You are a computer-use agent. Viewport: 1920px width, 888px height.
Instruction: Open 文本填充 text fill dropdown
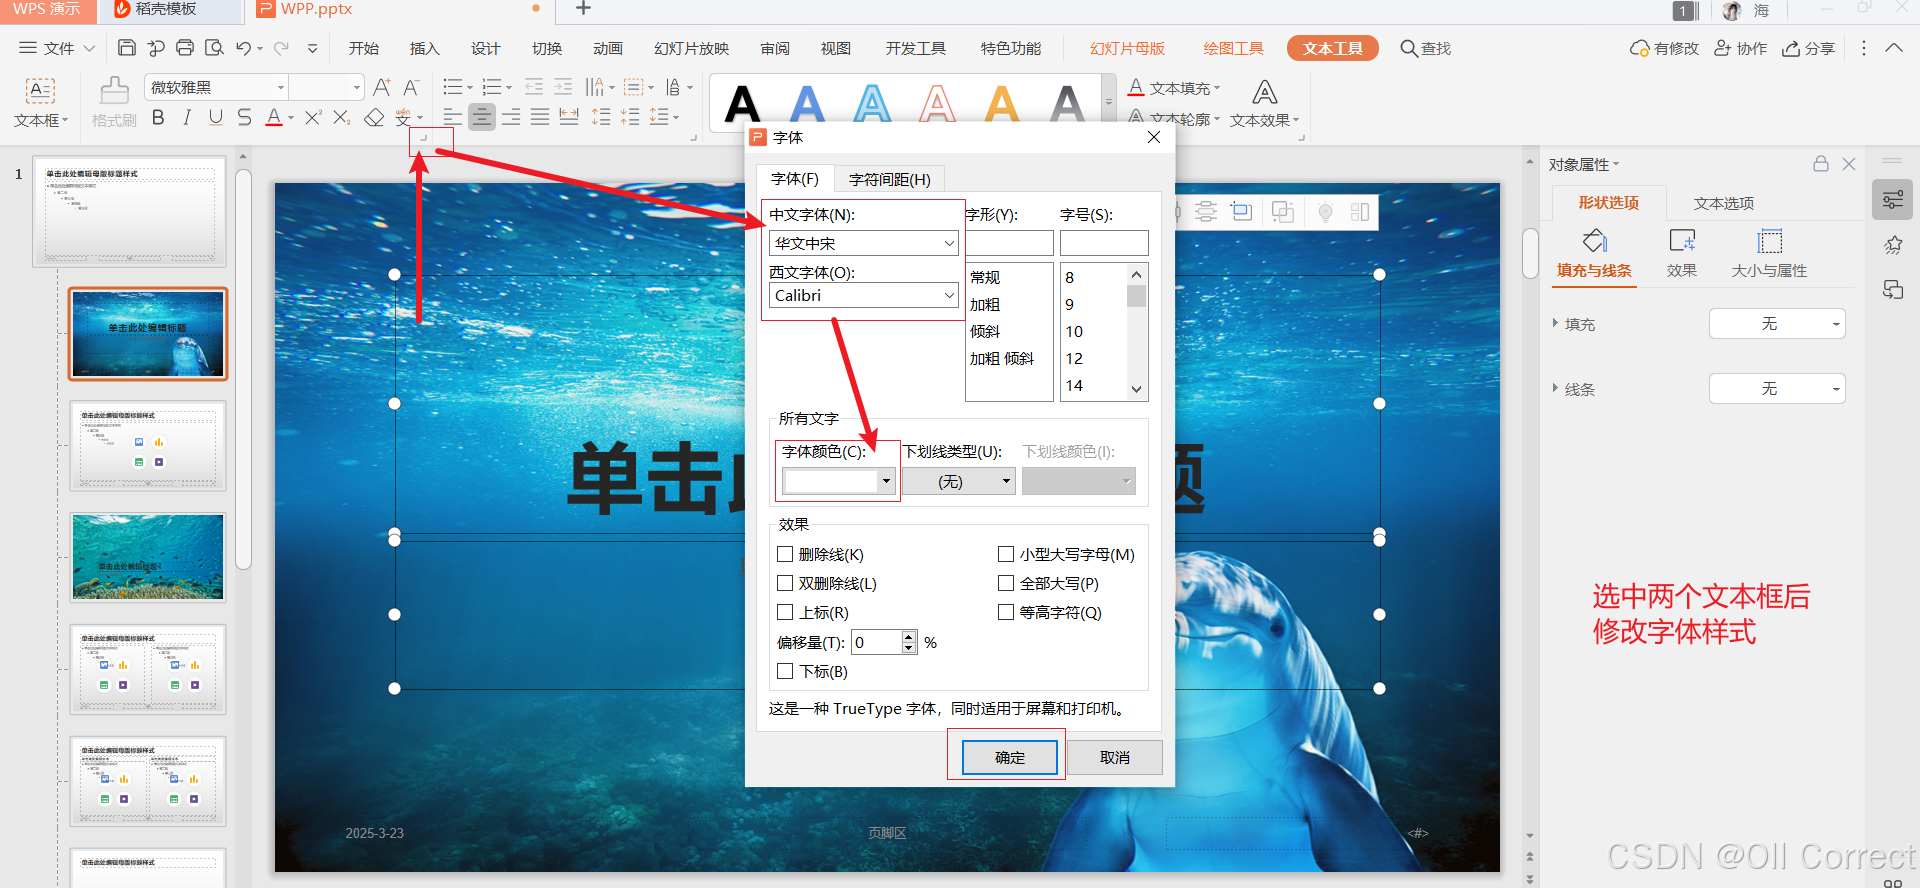pyautogui.click(x=1174, y=88)
